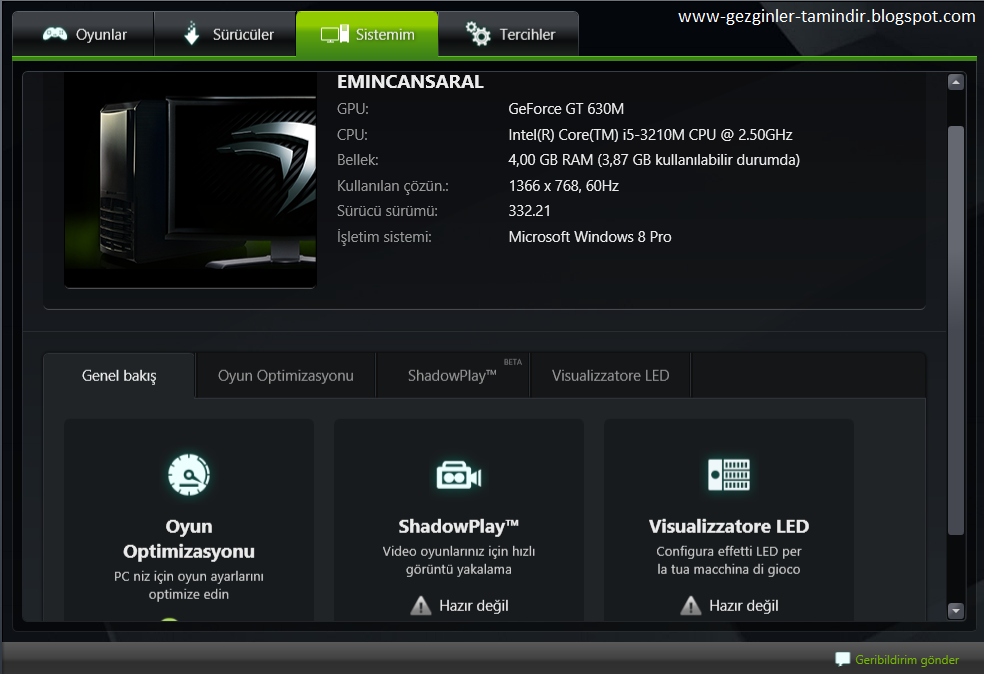Image resolution: width=984 pixels, height=674 pixels.
Task: Click the ShadowPlay warning triangle icon
Action: point(420,606)
